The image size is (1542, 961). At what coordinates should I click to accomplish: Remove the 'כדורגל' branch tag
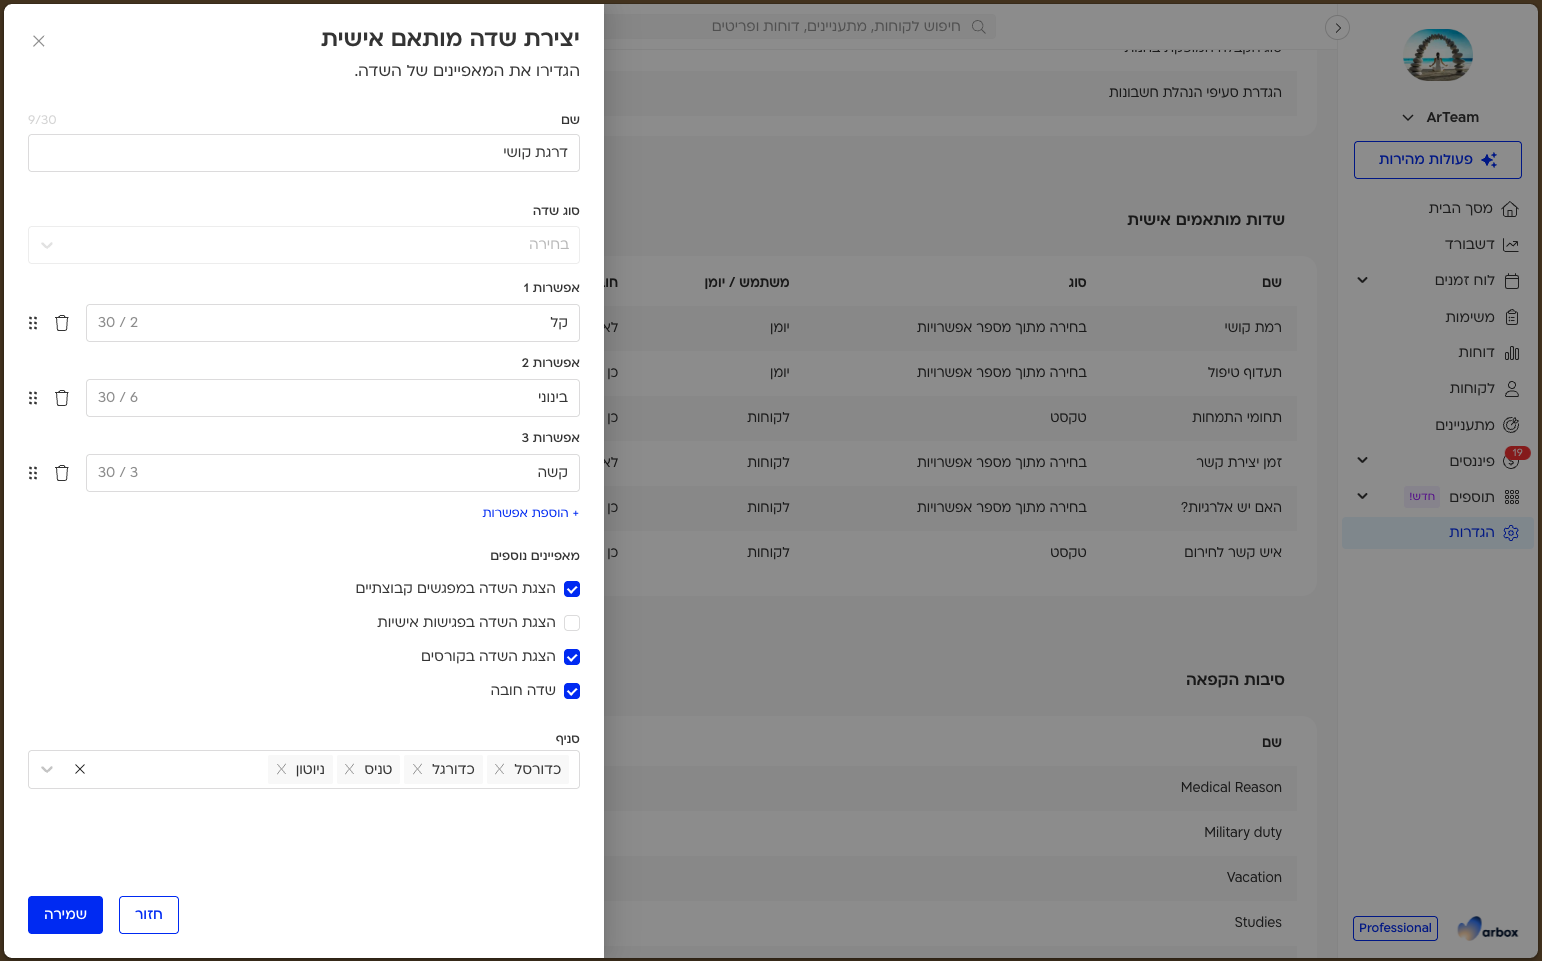click(417, 769)
